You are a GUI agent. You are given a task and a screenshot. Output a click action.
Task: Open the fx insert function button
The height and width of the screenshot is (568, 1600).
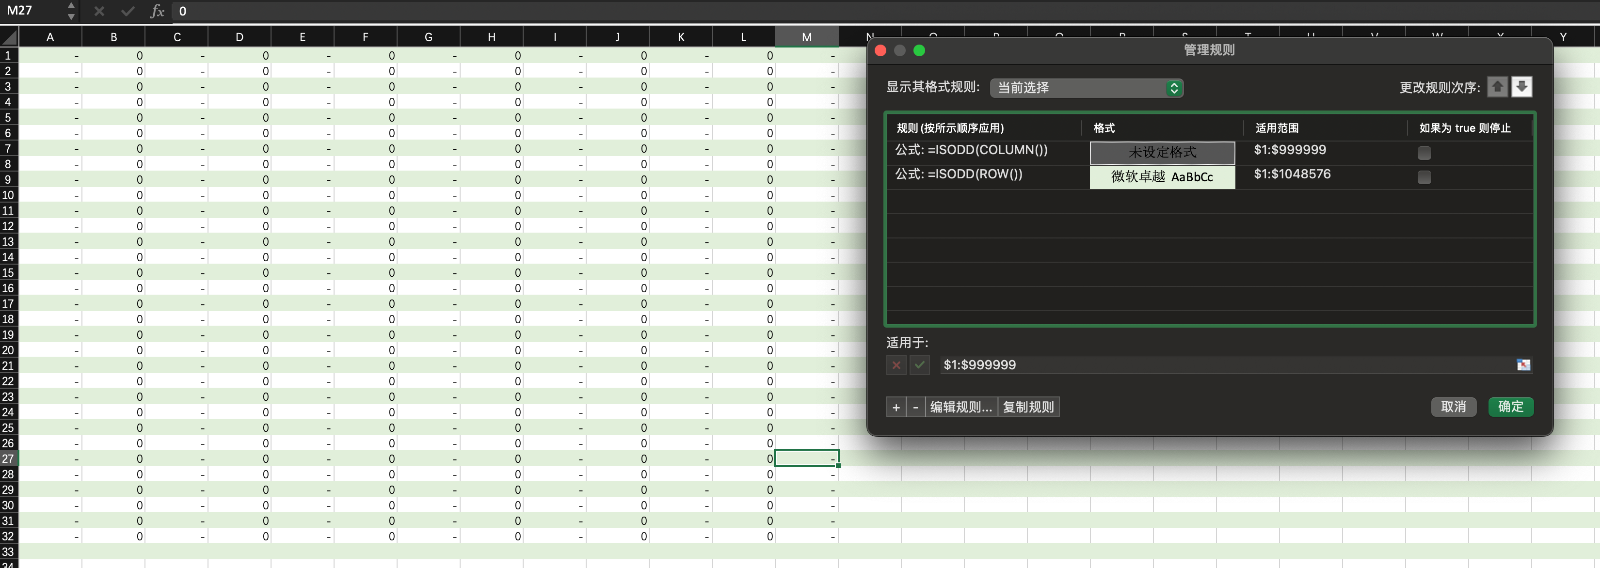coord(157,11)
